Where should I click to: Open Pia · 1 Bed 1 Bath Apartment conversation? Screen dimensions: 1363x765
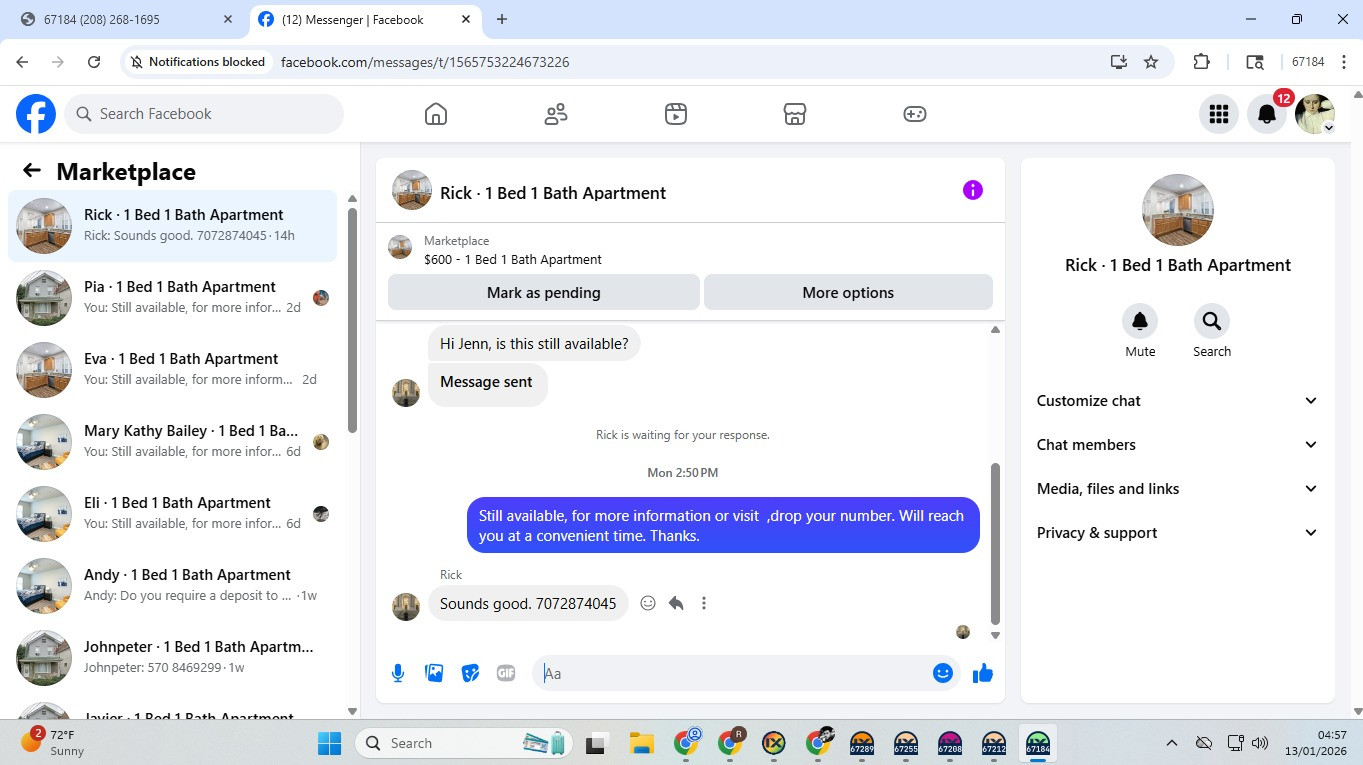[173, 298]
